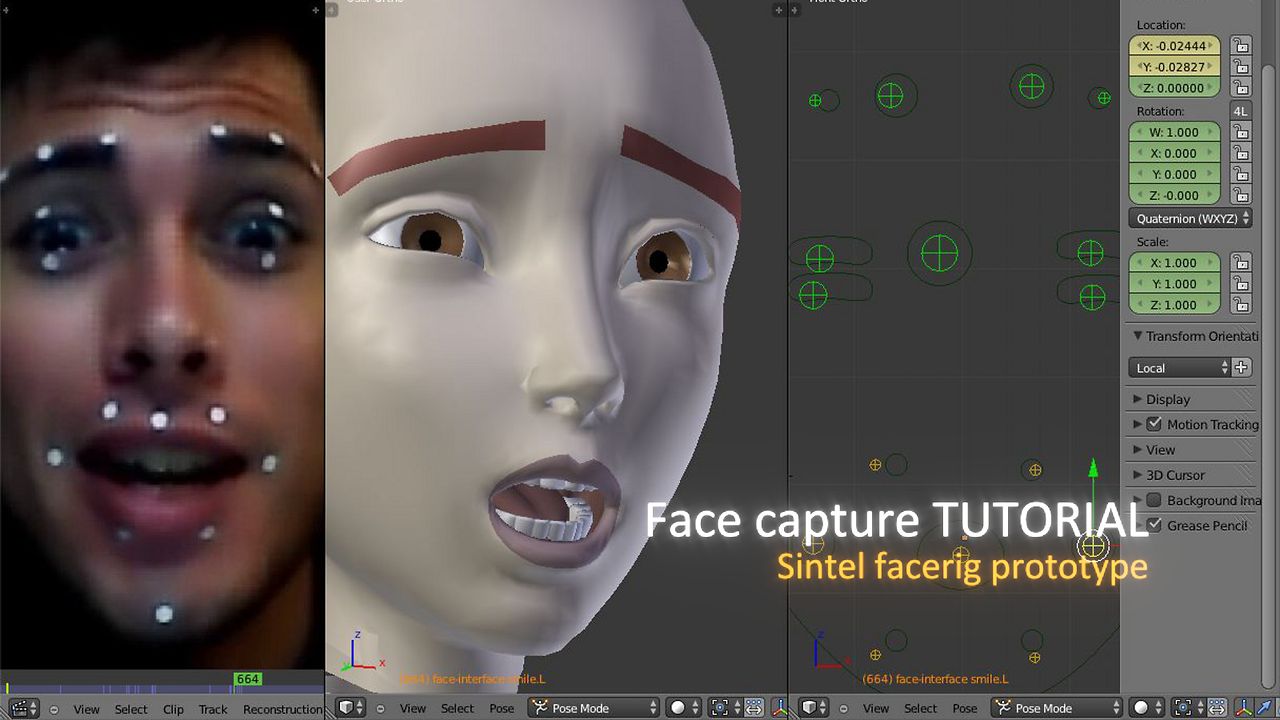Open the Local transform orientation dropdown
Image resolution: width=1280 pixels, height=720 pixels.
pos(1180,368)
